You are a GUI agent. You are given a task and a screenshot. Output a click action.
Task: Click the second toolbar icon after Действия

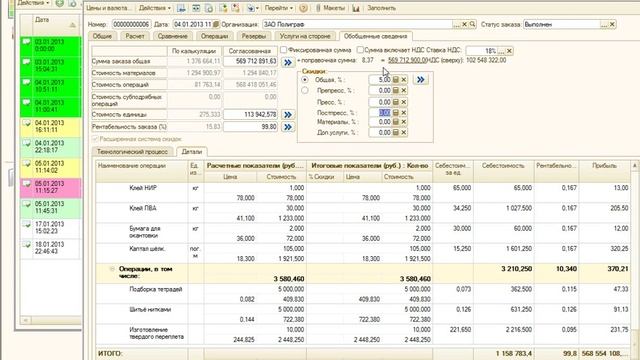pos(196,8)
